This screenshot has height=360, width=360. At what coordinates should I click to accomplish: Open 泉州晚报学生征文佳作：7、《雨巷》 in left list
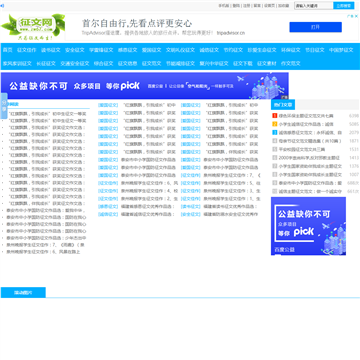[45, 245]
